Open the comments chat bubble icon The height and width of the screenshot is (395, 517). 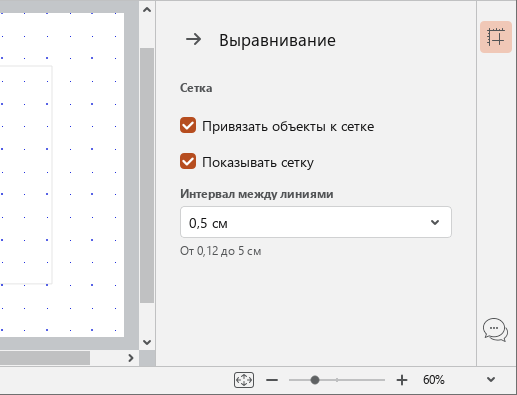(495, 329)
